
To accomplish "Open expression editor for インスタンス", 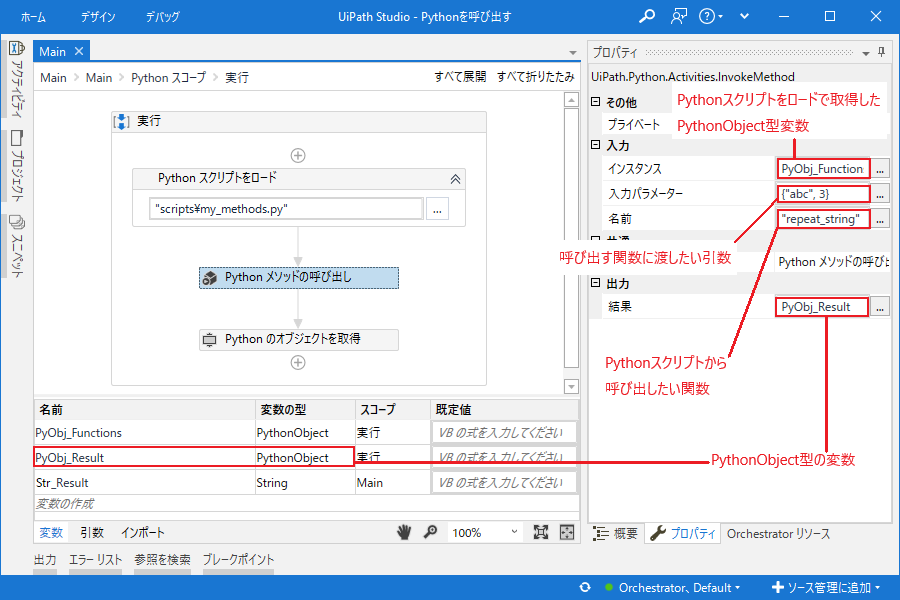I will [880, 169].
